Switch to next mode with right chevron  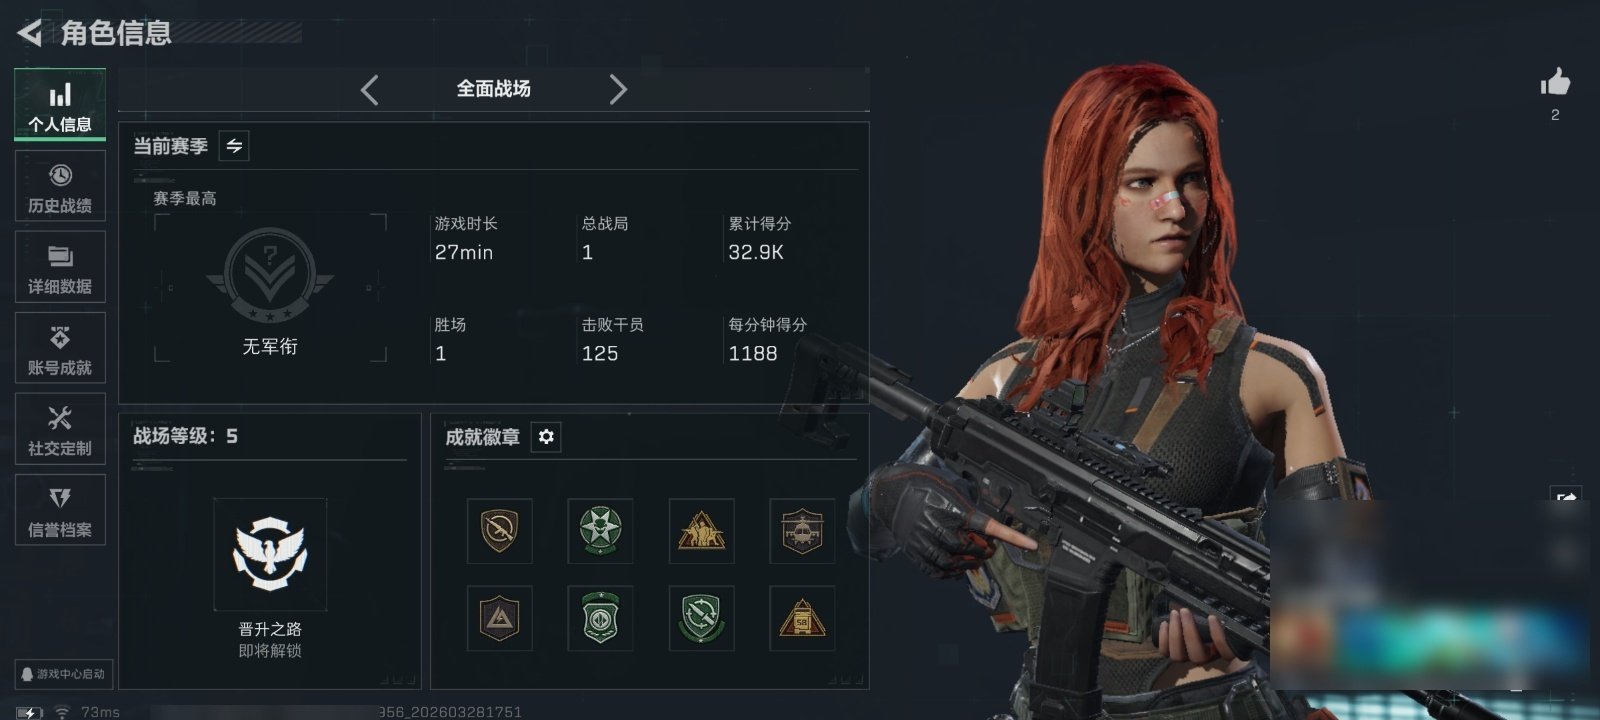(x=618, y=90)
